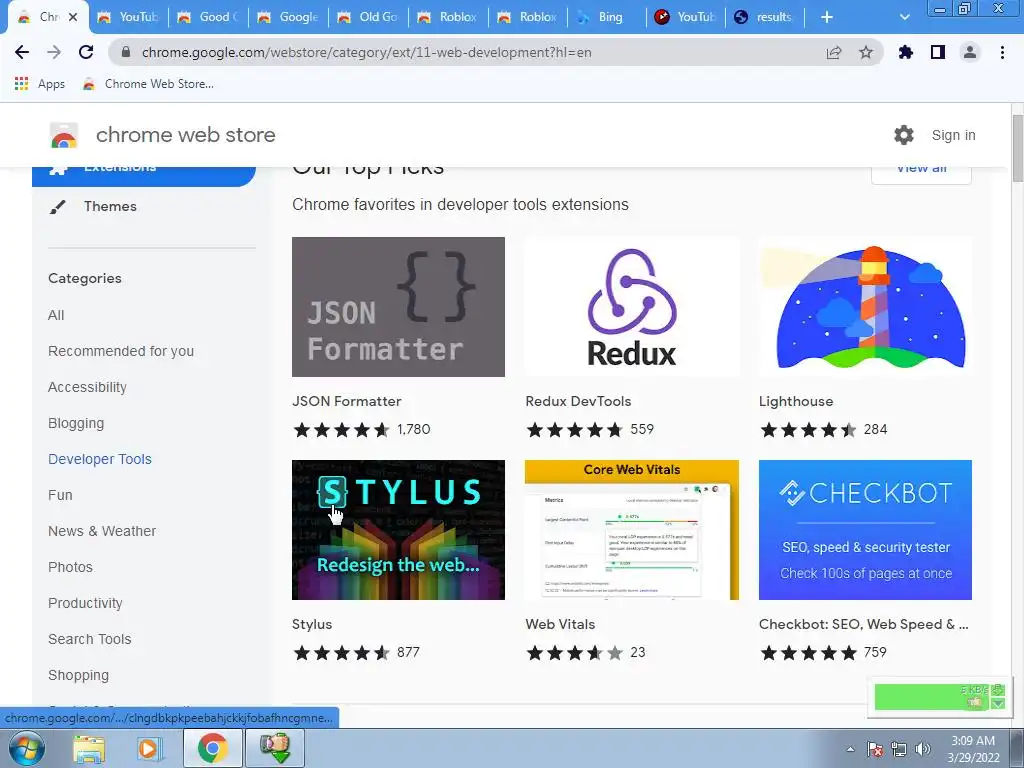This screenshot has width=1024, height=768.
Task: Open Recommended for you category
Action: click(121, 351)
